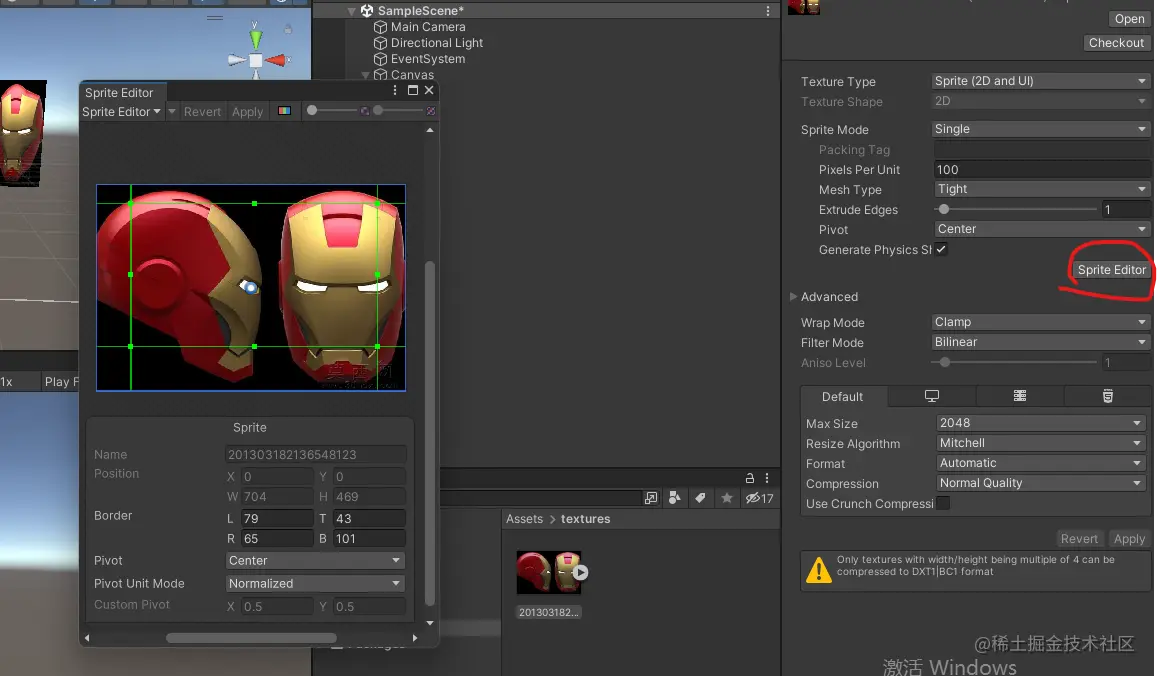Click the Border B field showing 101

click(369, 538)
